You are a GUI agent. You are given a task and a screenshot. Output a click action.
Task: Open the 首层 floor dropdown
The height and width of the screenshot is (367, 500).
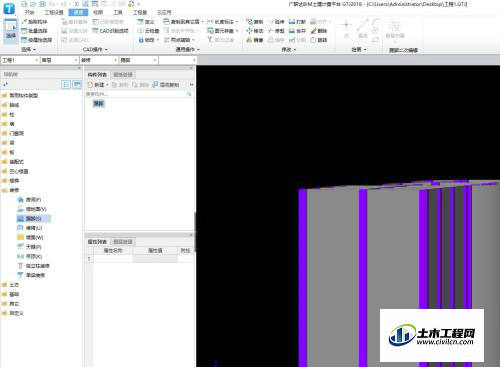click(60, 60)
